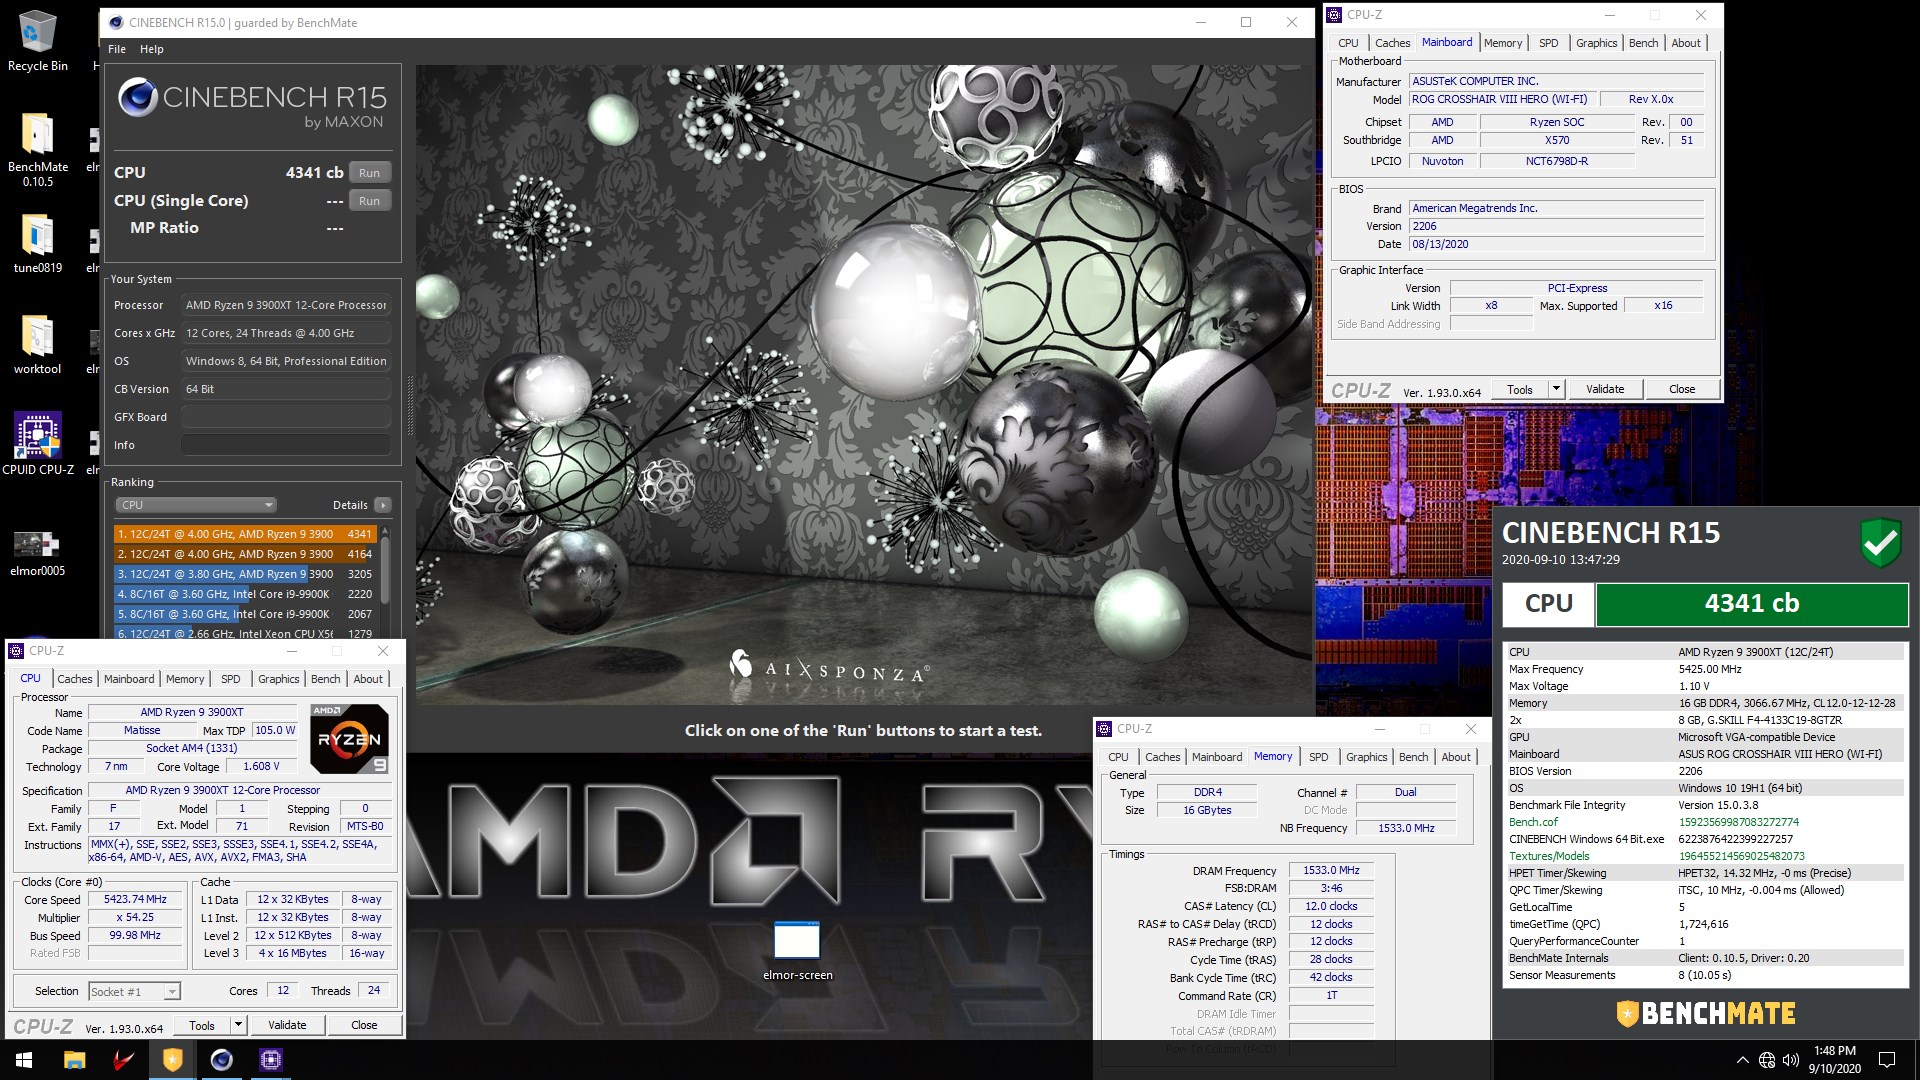Open the BenchMate 0.10.5 desktop icon
This screenshot has width=1920, height=1080.
(x=37, y=147)
